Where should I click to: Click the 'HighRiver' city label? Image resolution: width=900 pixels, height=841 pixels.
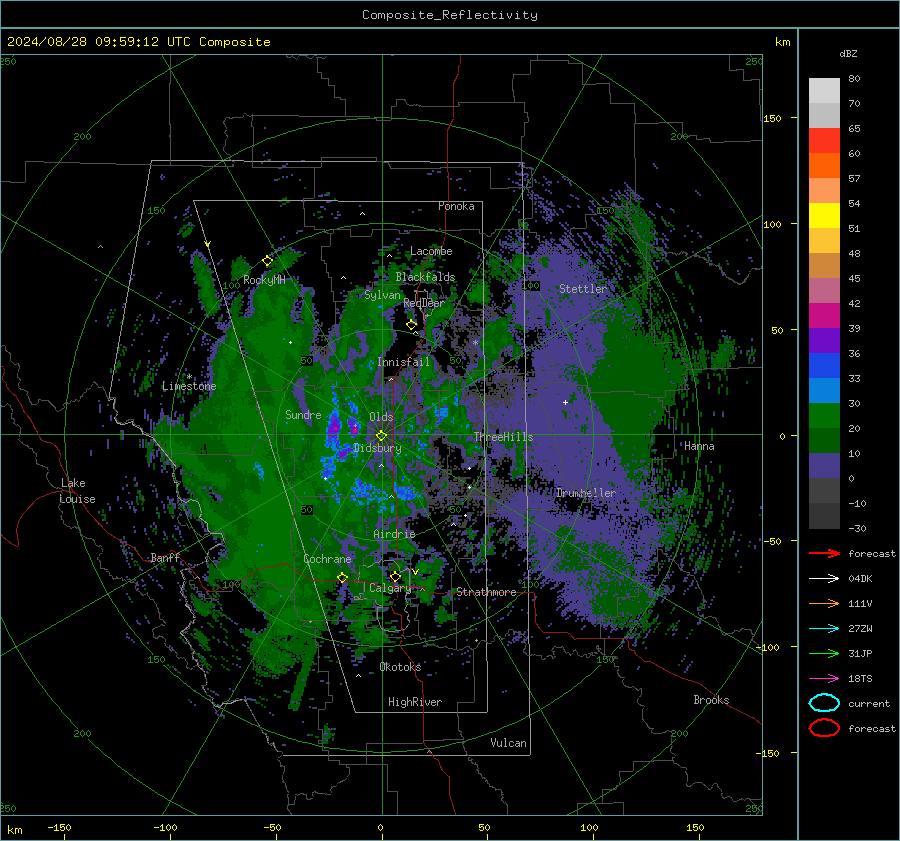pos(414,702)
